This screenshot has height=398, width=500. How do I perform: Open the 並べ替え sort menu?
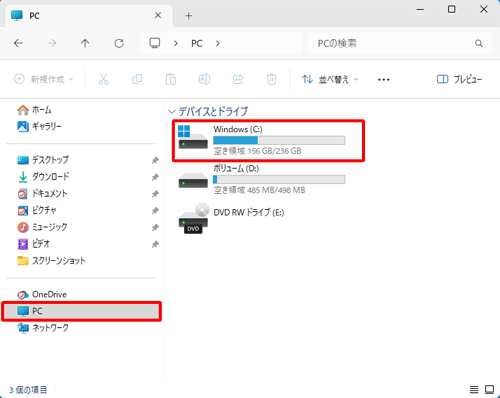[x=330, y=79]
